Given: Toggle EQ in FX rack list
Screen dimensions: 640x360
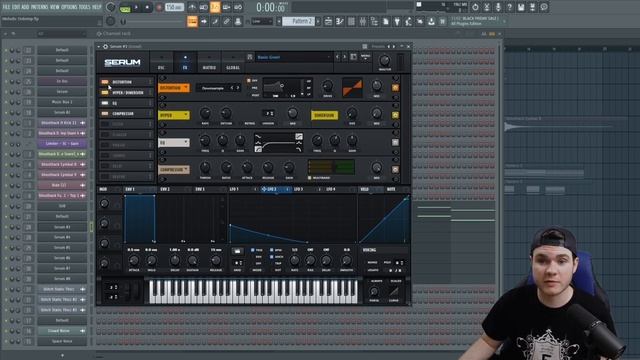Looking at the screenshot, I should tap(105, 103).
